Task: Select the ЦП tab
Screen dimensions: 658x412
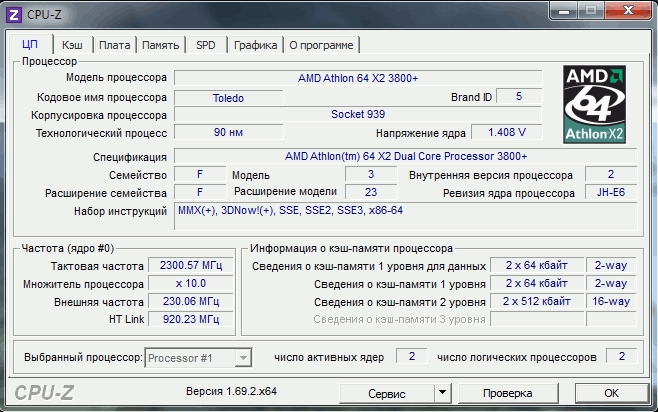Action: point(30,44)
